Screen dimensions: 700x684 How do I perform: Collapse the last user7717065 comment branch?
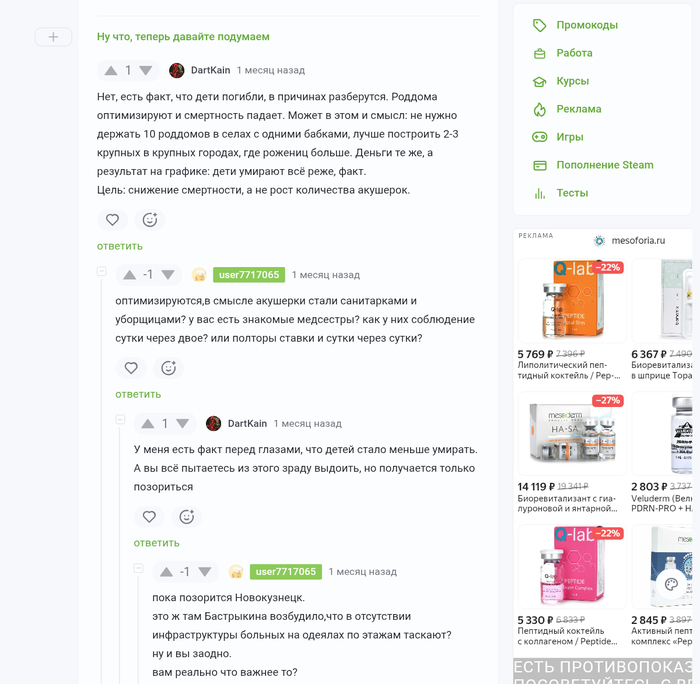click(138, 568)
